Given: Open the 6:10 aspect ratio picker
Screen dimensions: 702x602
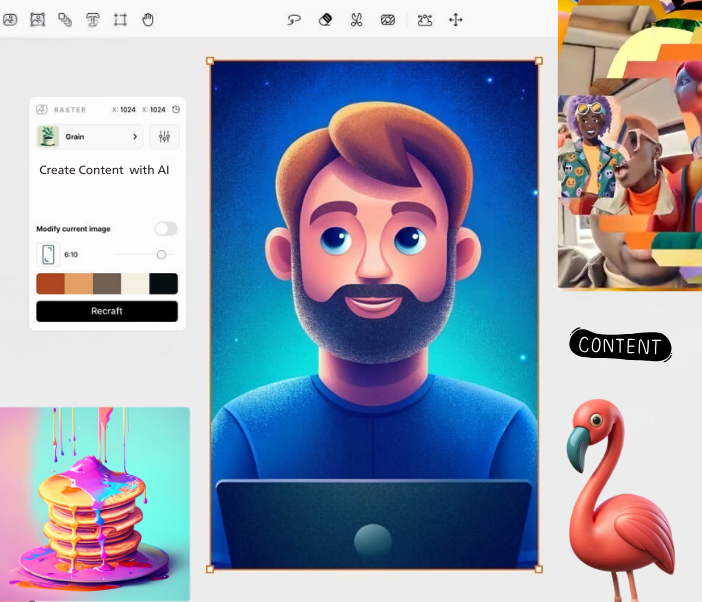Looking at the screenshot, I should coord(48,254).
